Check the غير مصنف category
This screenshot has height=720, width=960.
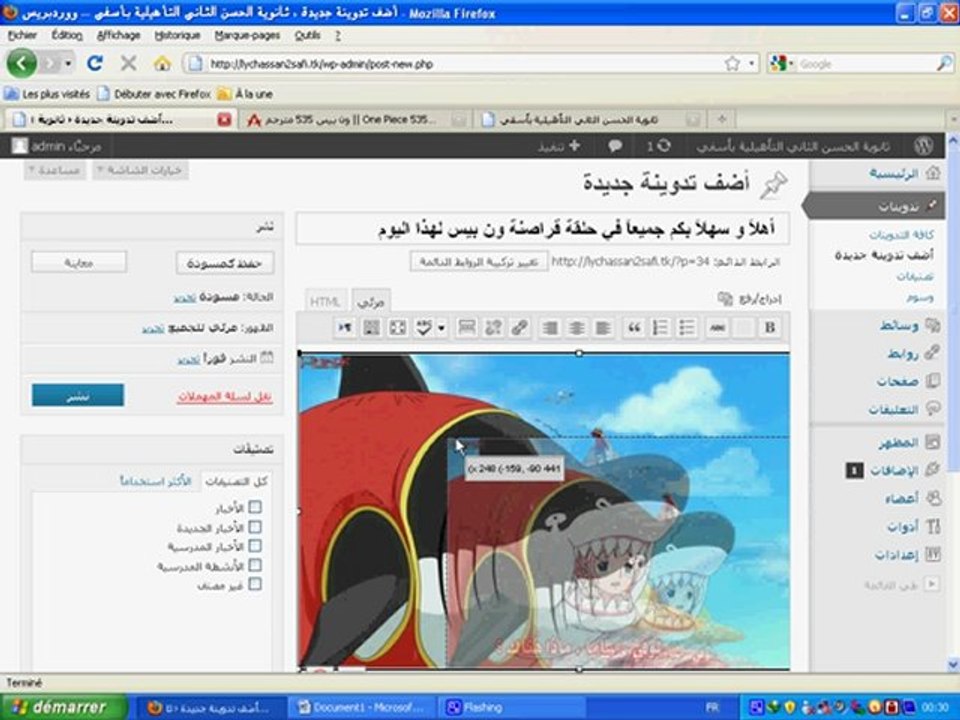point(255,584)
